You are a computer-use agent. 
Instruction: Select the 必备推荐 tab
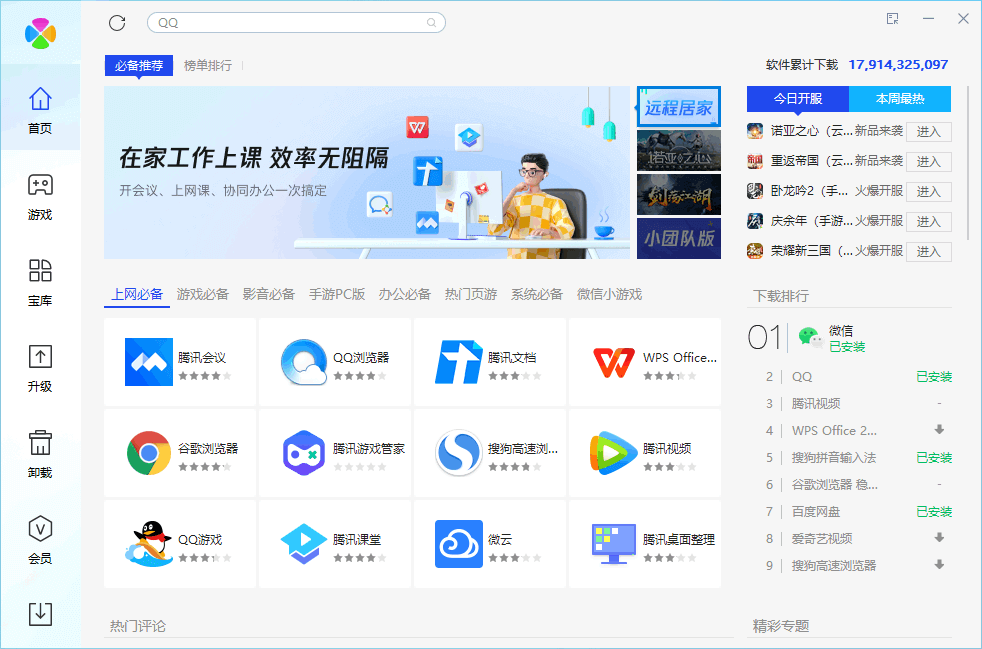[x=138, y=65]
